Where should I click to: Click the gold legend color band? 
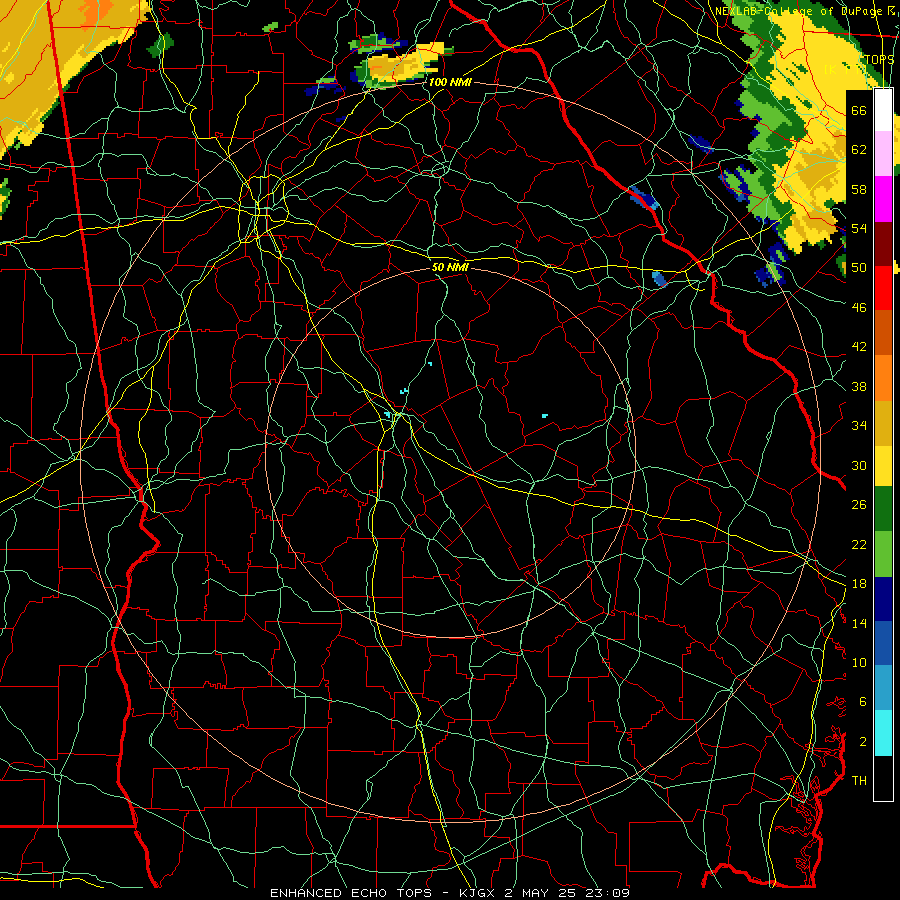click(883, 423)
